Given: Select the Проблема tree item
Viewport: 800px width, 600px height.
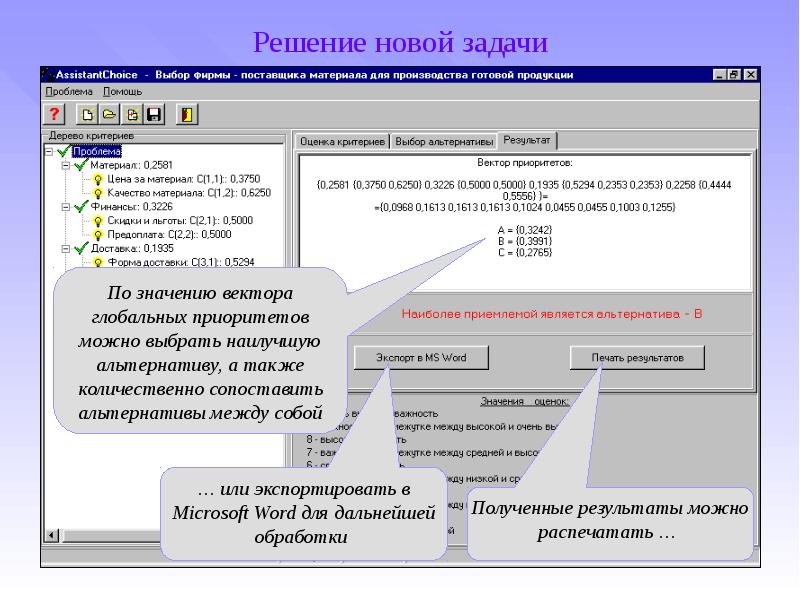Looking at the screenshot, I should [x=97, y=152].
